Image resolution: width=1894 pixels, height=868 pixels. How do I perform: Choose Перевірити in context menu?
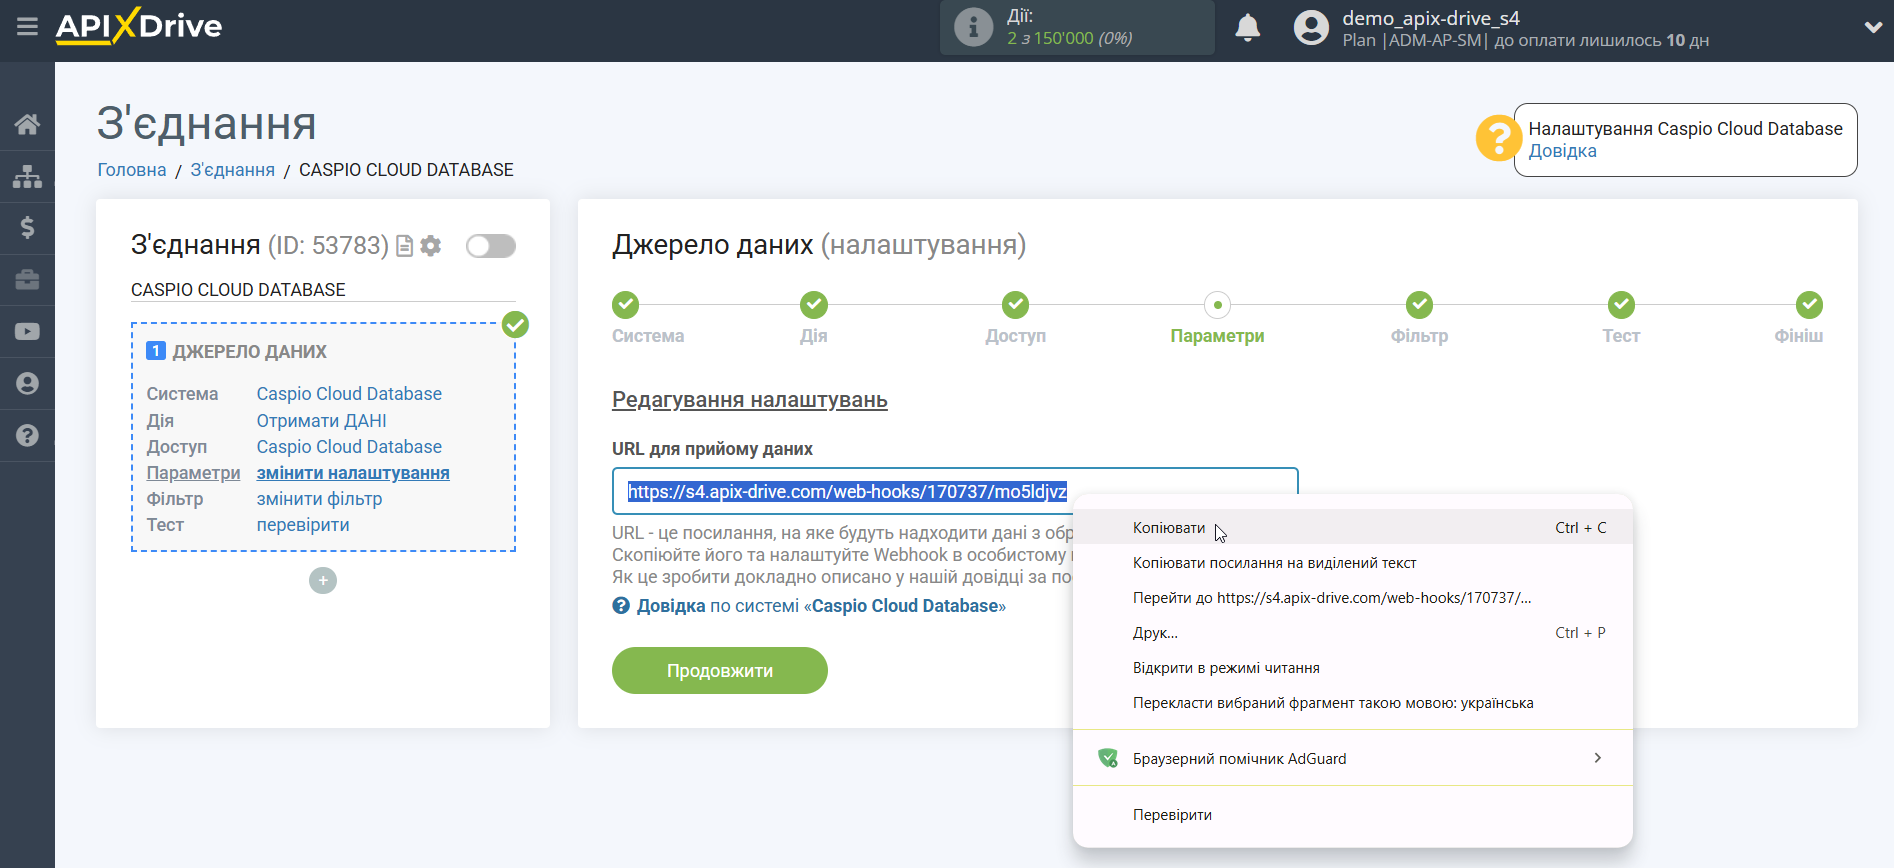(1353, 815)
